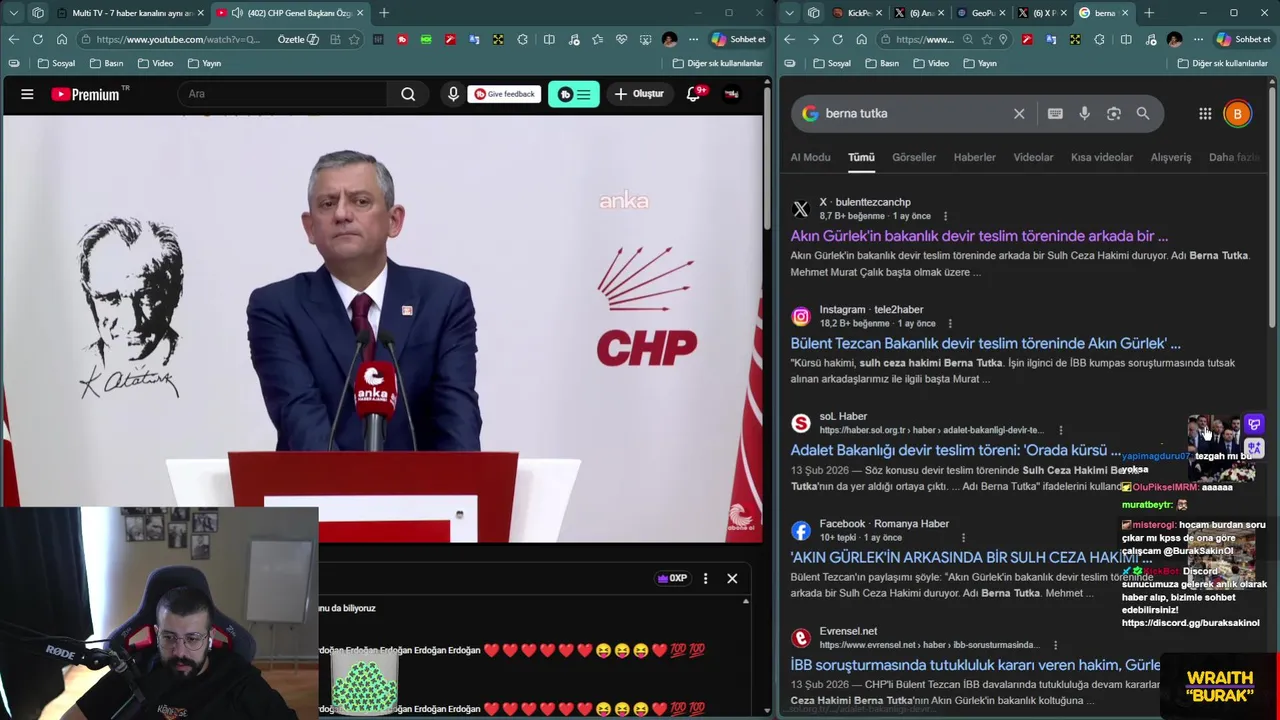1280x720 pixels.
Task: Open YouTube guide hamburger menu
Action: point(27,94)
